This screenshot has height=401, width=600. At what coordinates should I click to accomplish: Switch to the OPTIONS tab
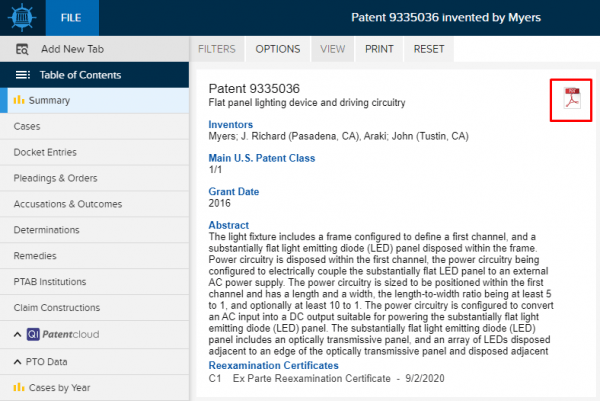(x=277, y=48)
